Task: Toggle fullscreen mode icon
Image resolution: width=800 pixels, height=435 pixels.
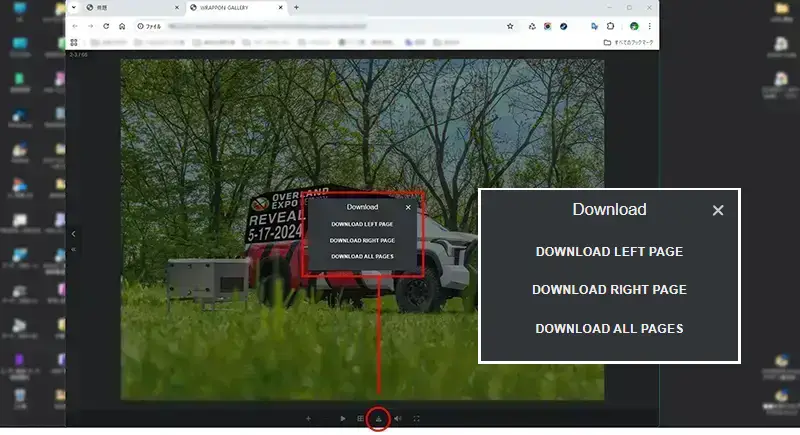Action: point(417,419)
